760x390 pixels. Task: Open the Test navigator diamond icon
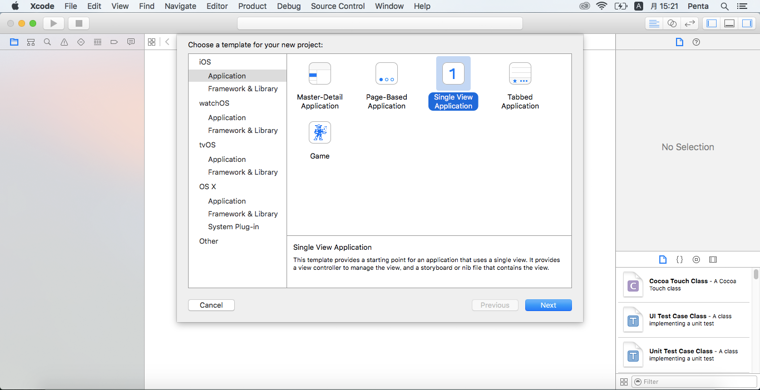[x=81, y=42]
